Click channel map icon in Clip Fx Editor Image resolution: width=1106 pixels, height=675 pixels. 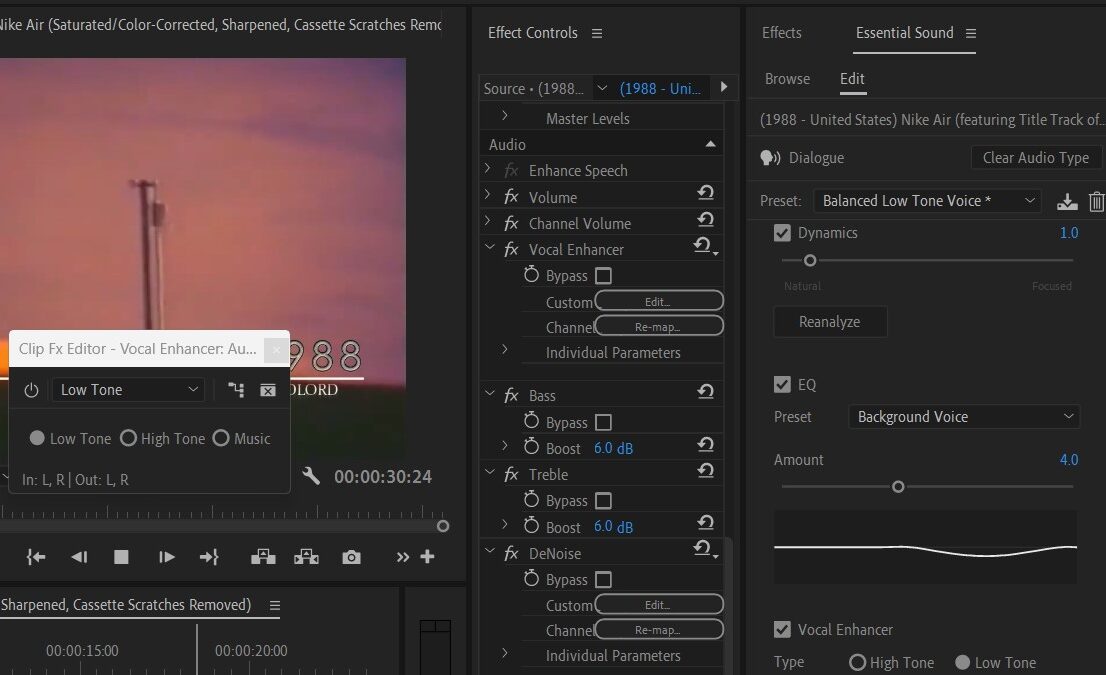(x=236, y=390)
